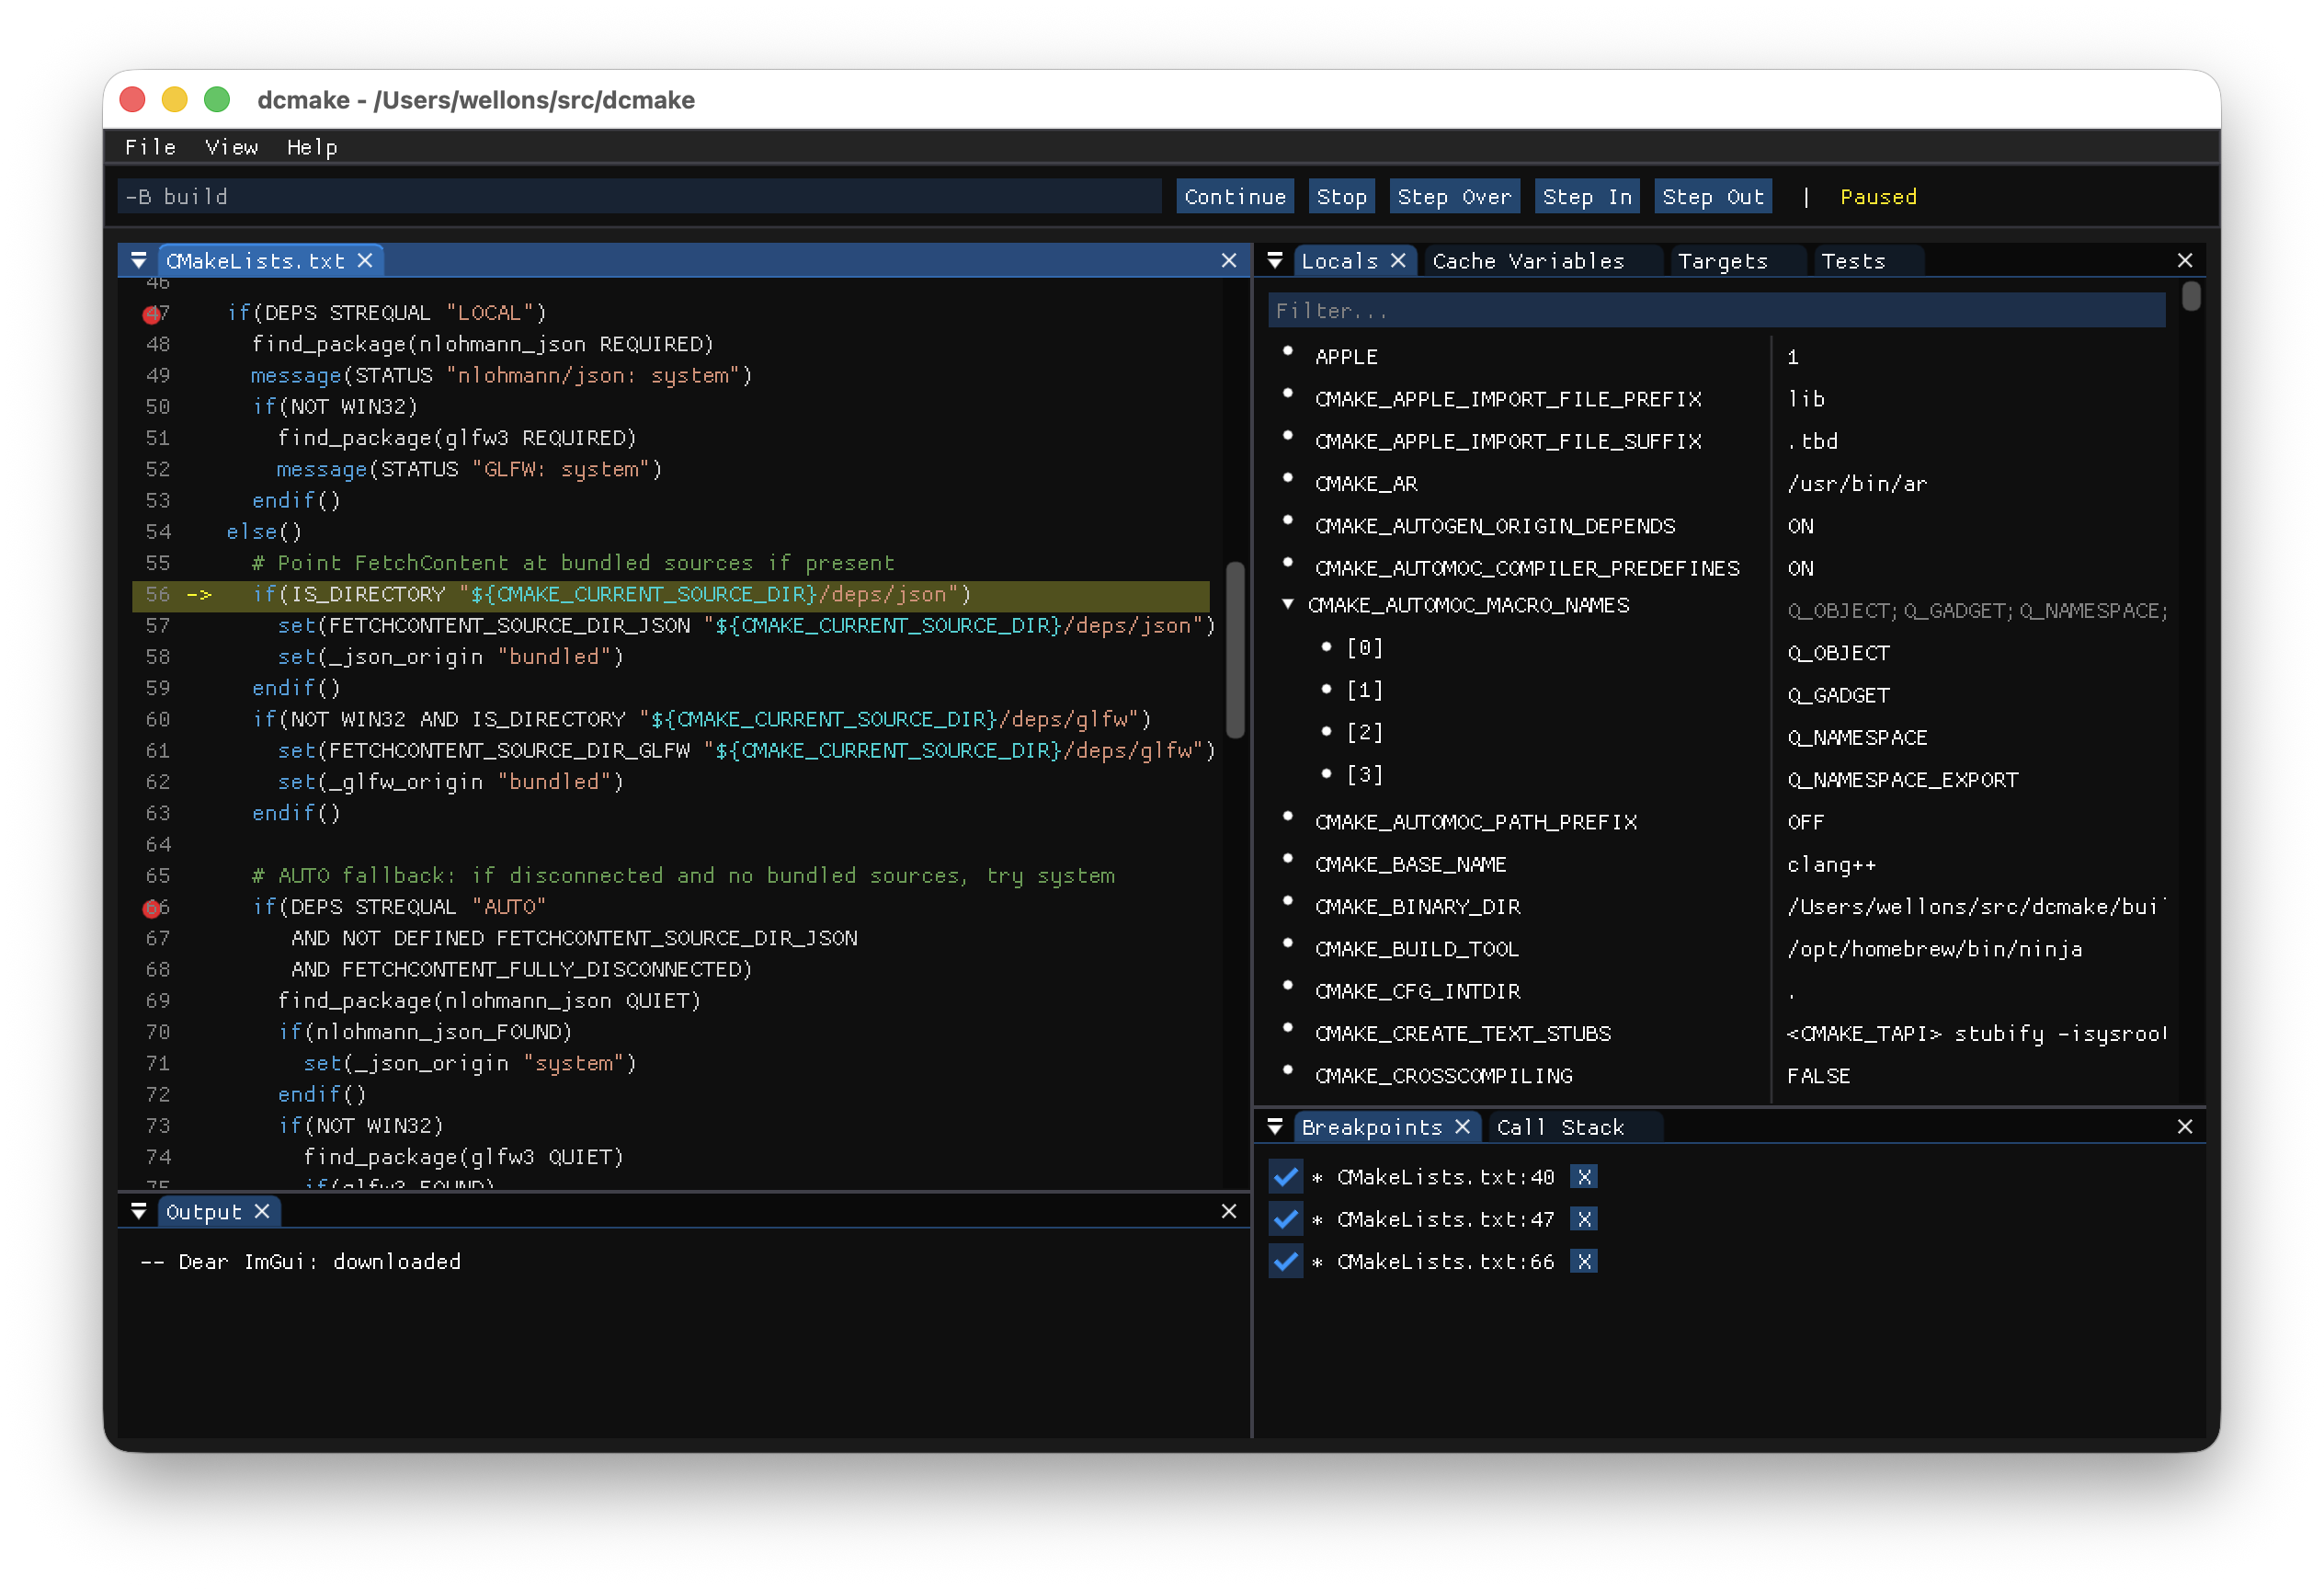This screenshot has width=2324, height=1589.
Task: Toggle the CMakeLists.txt:66 breakpoint checkbox
Action: [1285, 1262]
